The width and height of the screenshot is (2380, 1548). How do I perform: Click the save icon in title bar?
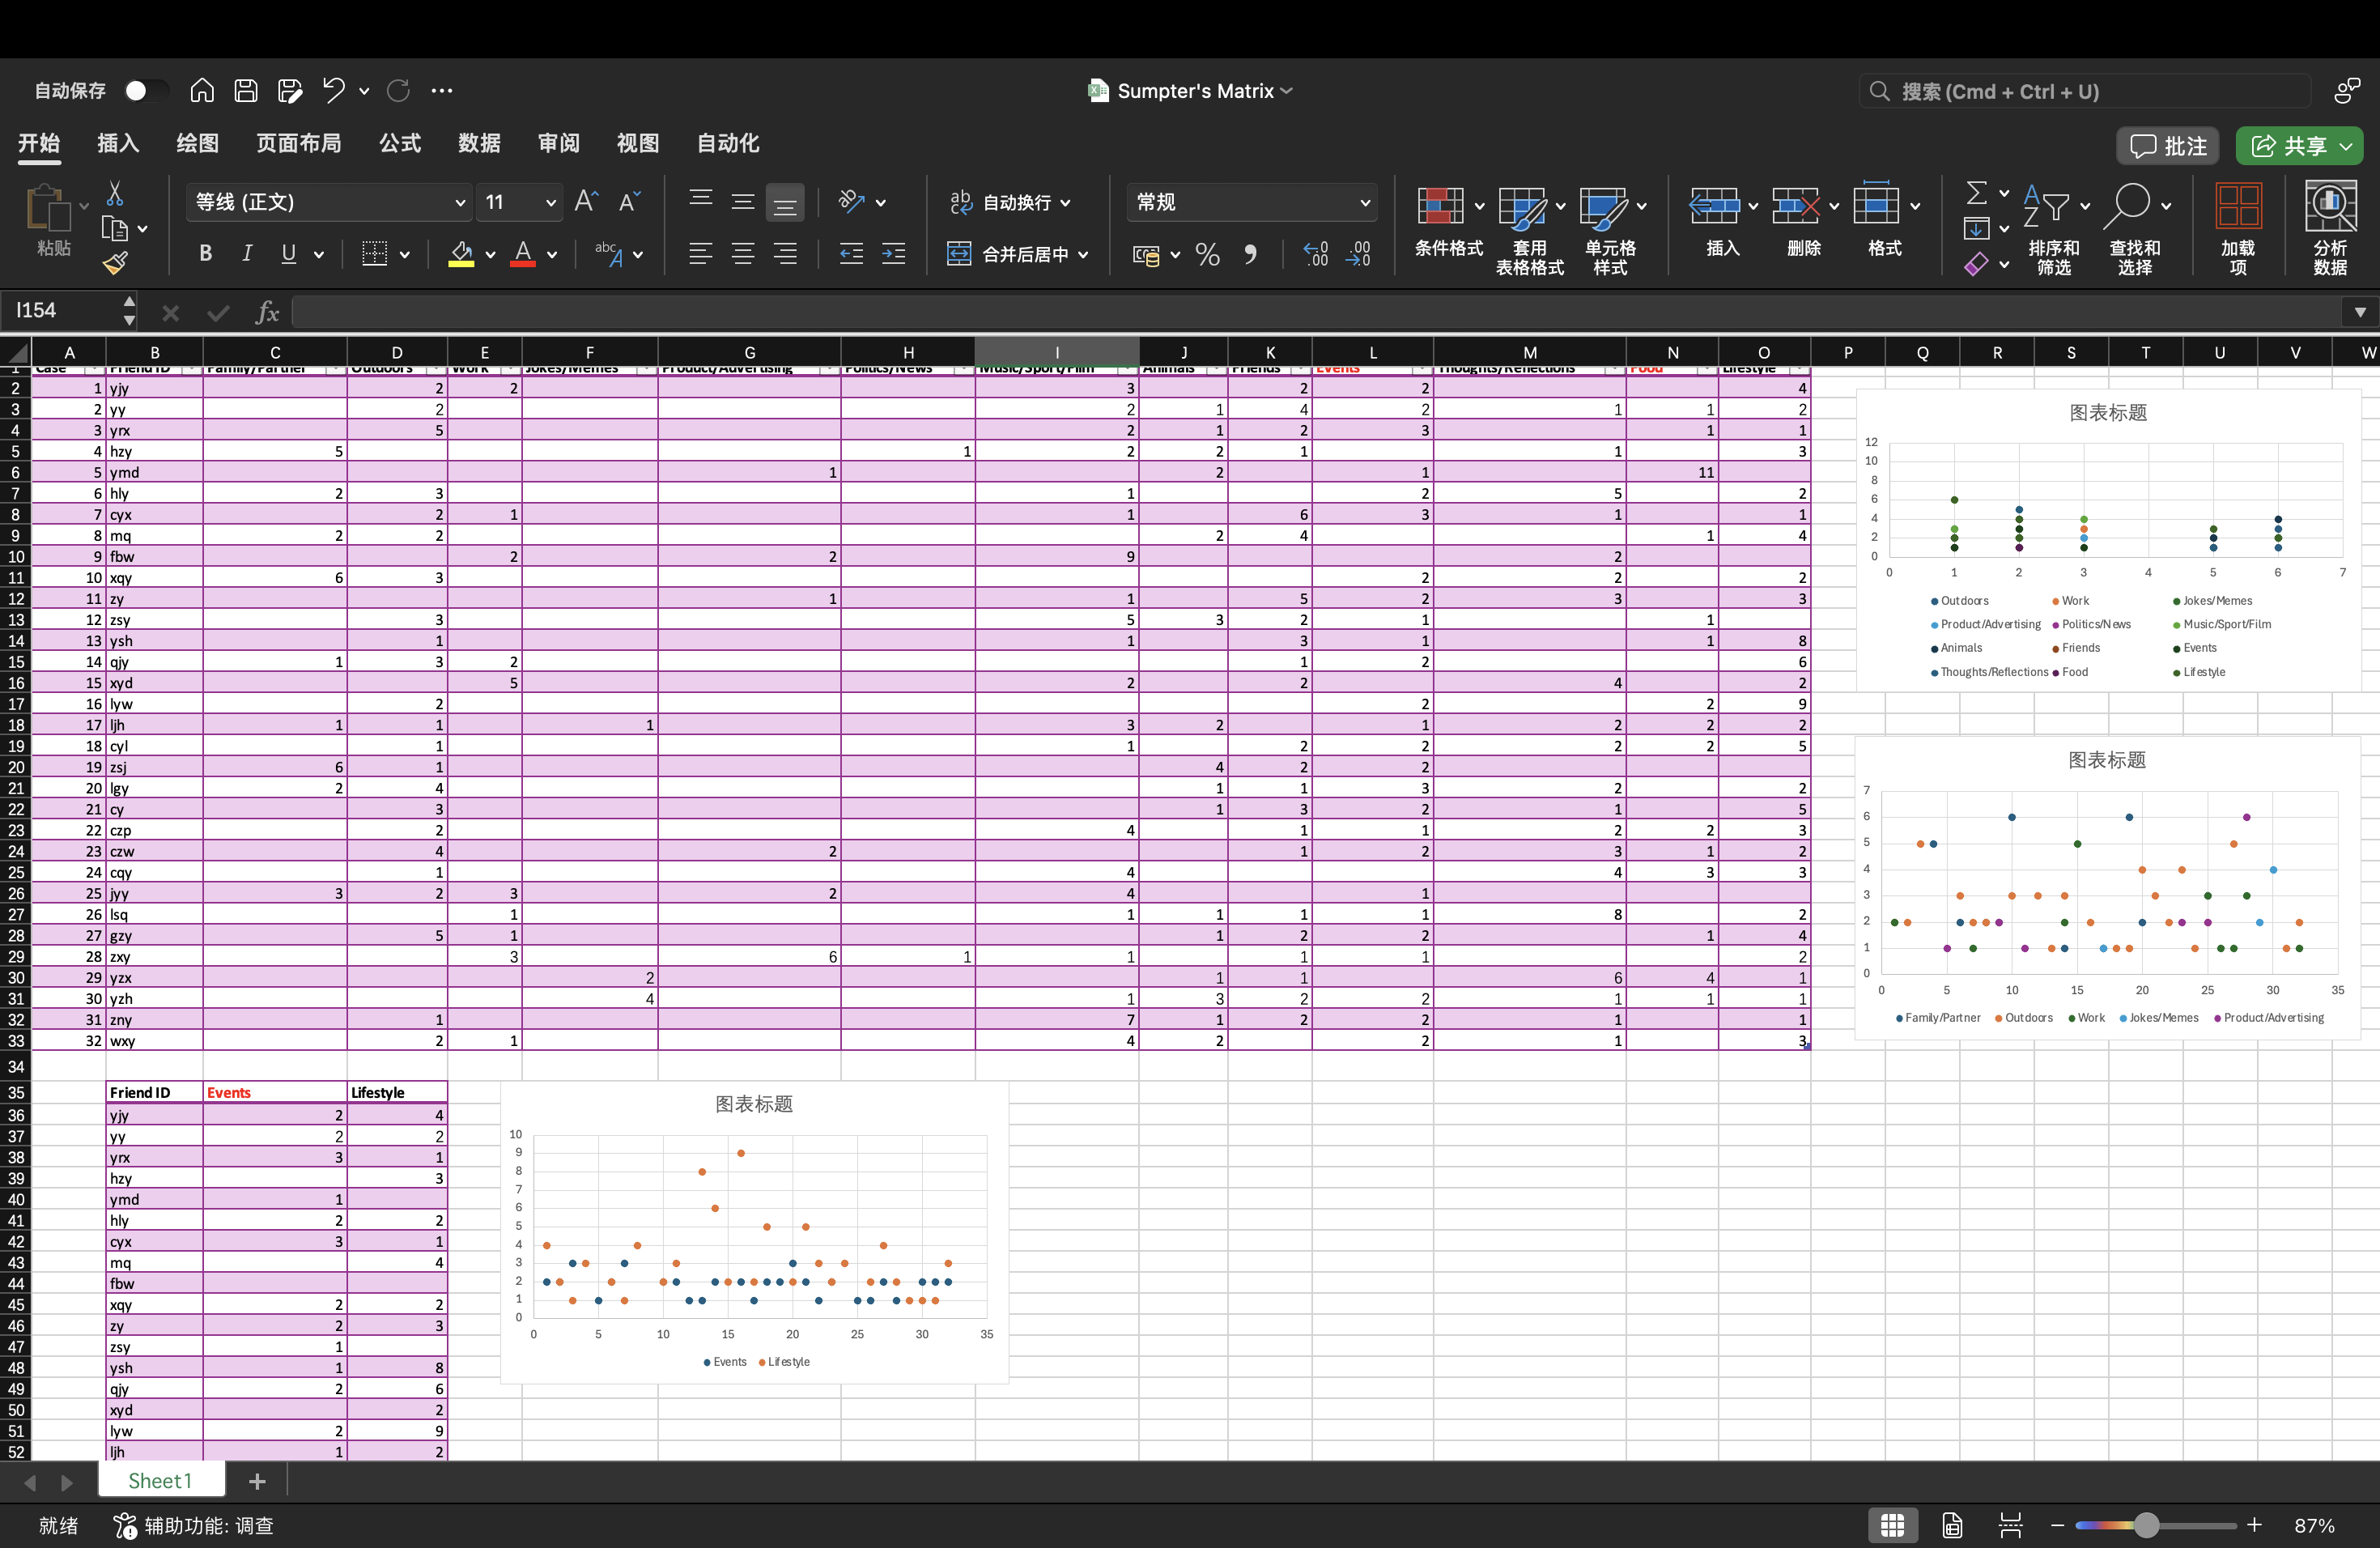pos(246,91)
